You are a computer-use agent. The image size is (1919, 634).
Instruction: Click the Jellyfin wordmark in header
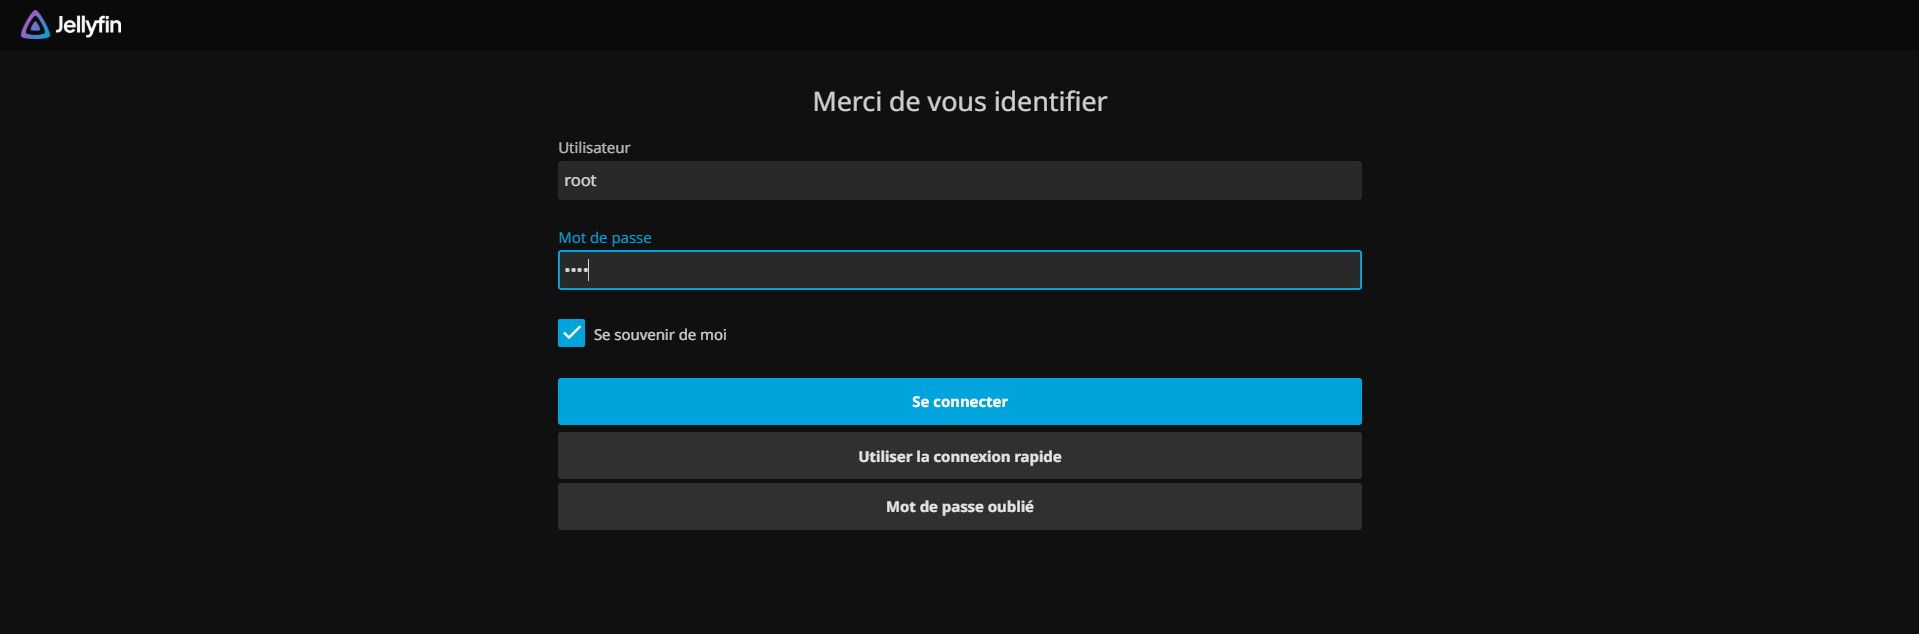pos(88,25)
